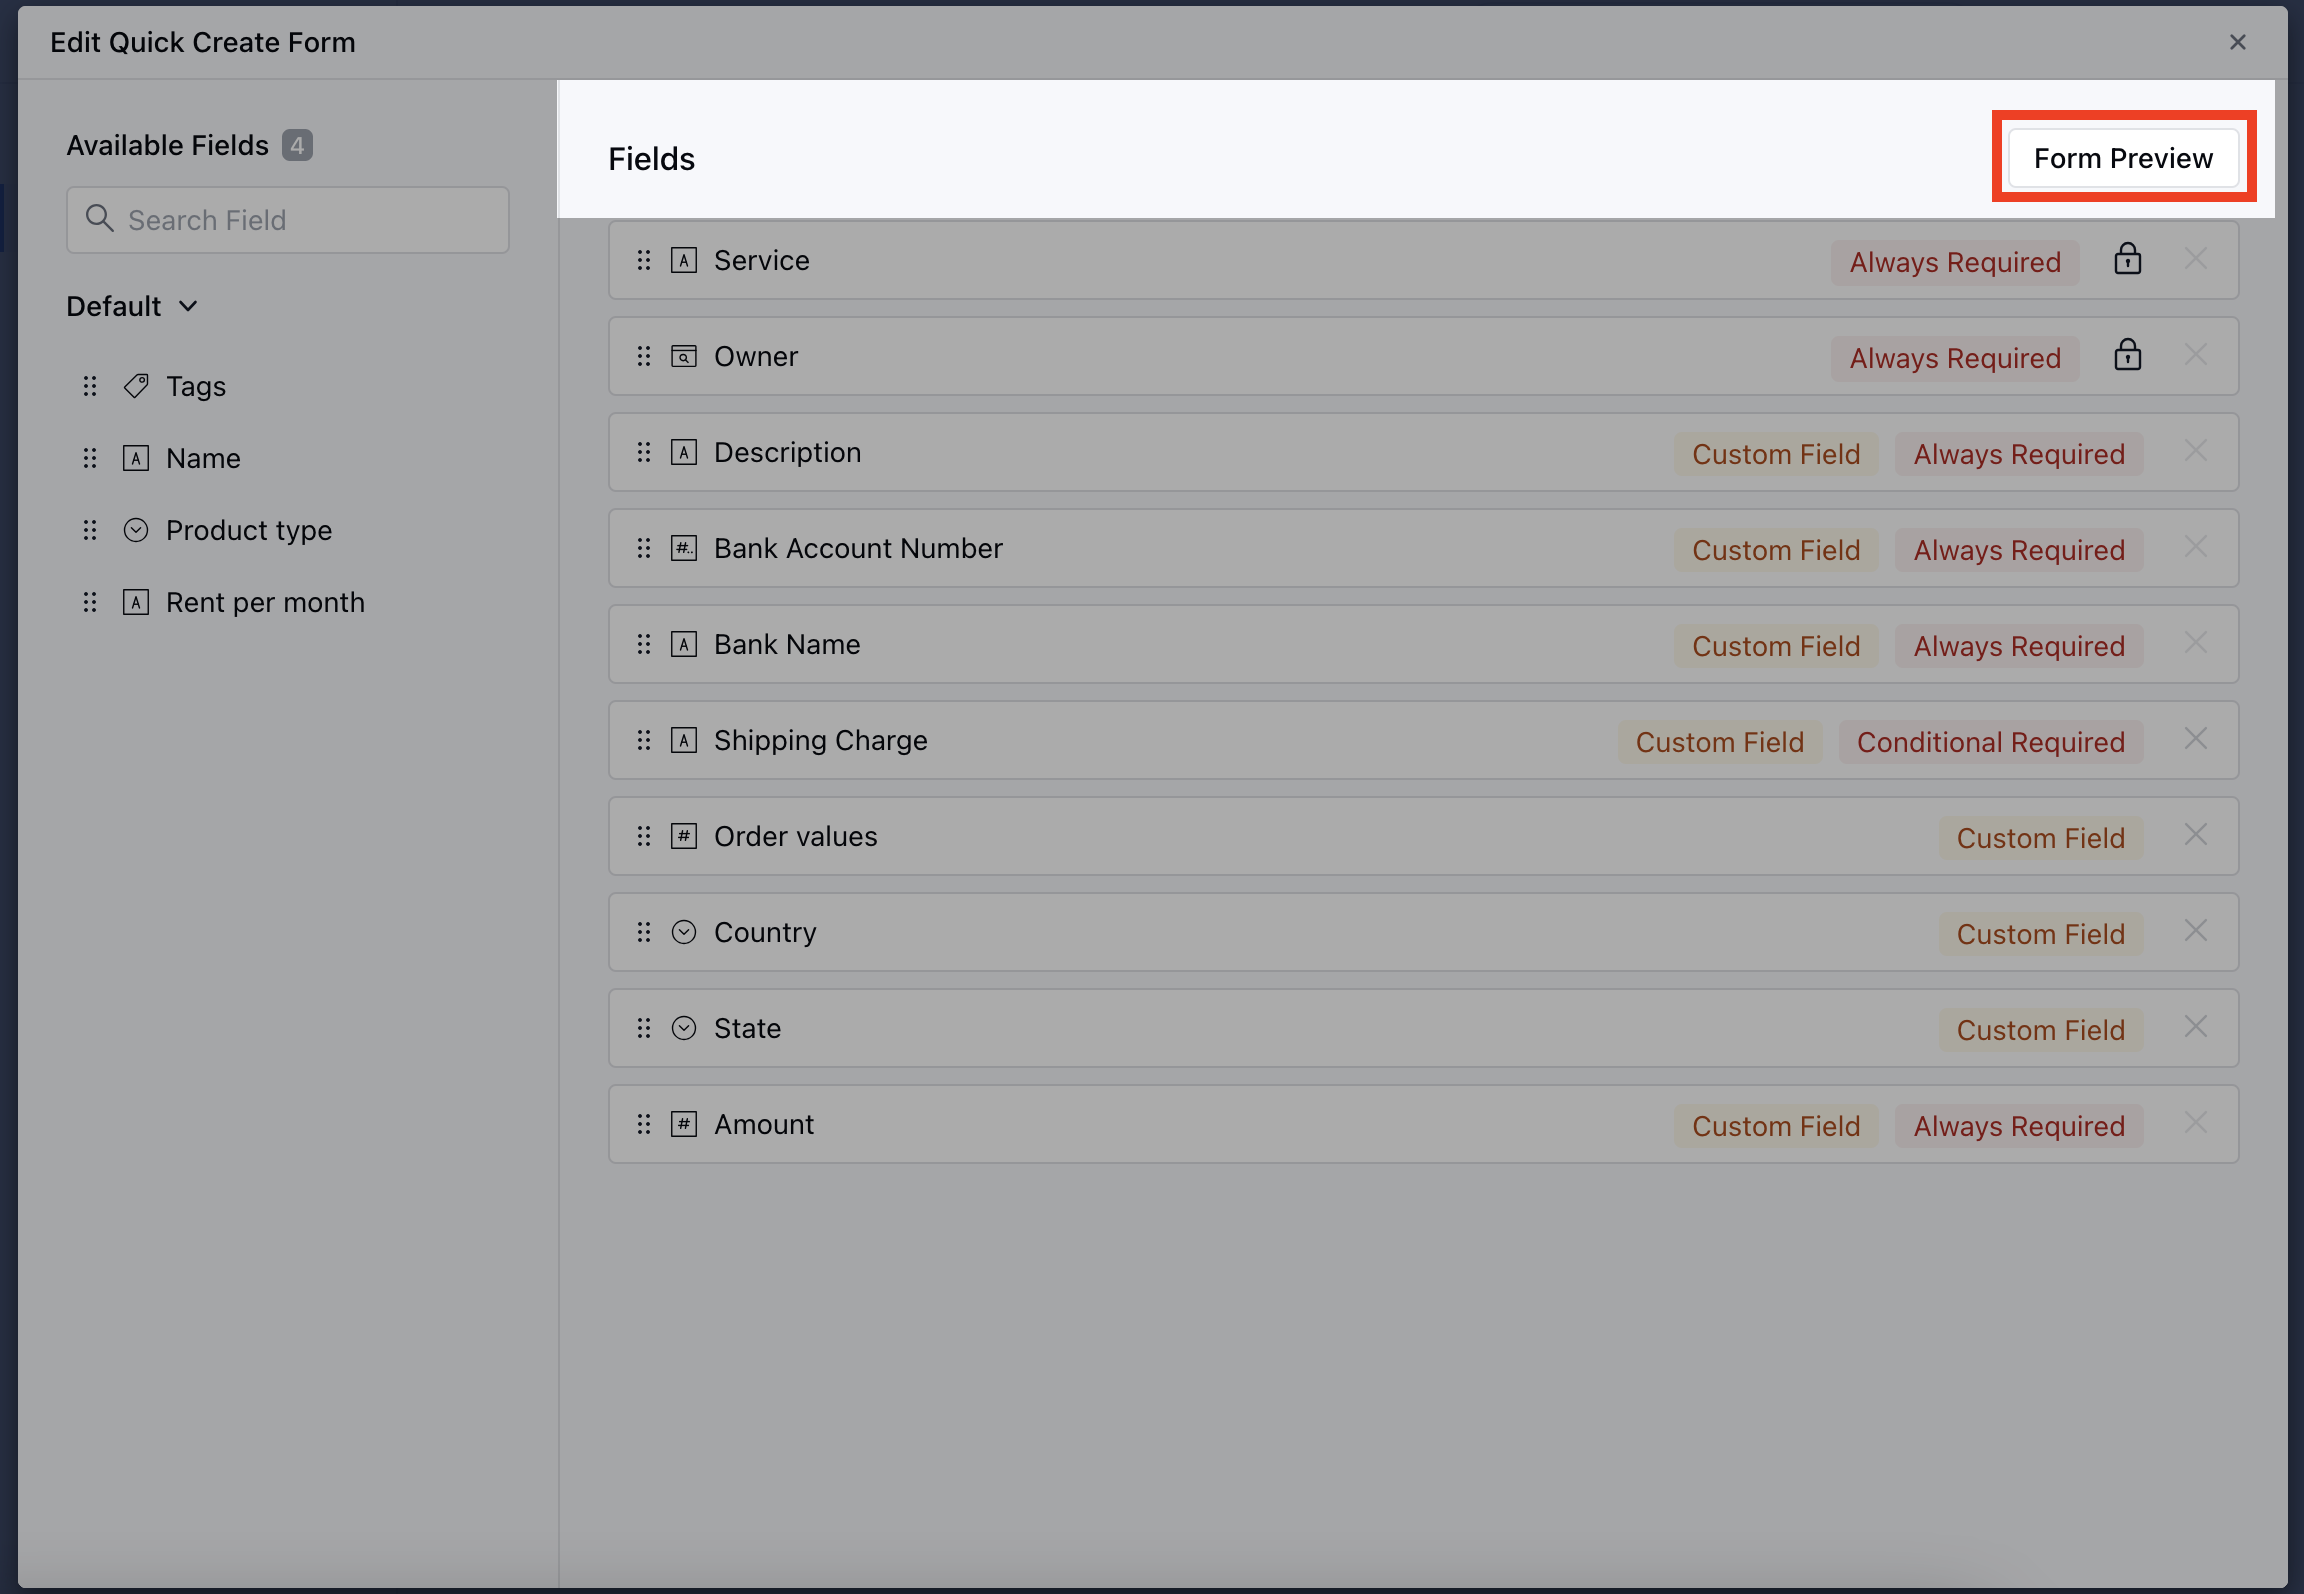Screen dimensions: 2304x1594
Task: Grab the drag handle on Order values row
Action: click(644, 836)
